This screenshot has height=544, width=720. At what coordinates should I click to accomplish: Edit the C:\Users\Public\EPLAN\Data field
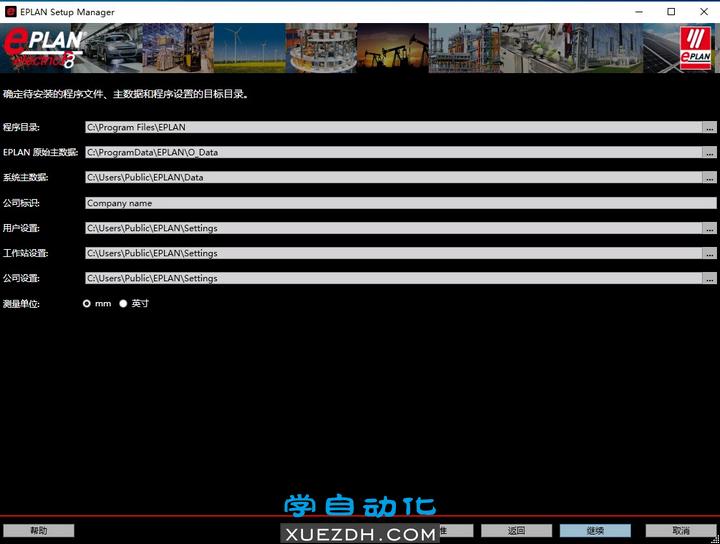(394, 178)
